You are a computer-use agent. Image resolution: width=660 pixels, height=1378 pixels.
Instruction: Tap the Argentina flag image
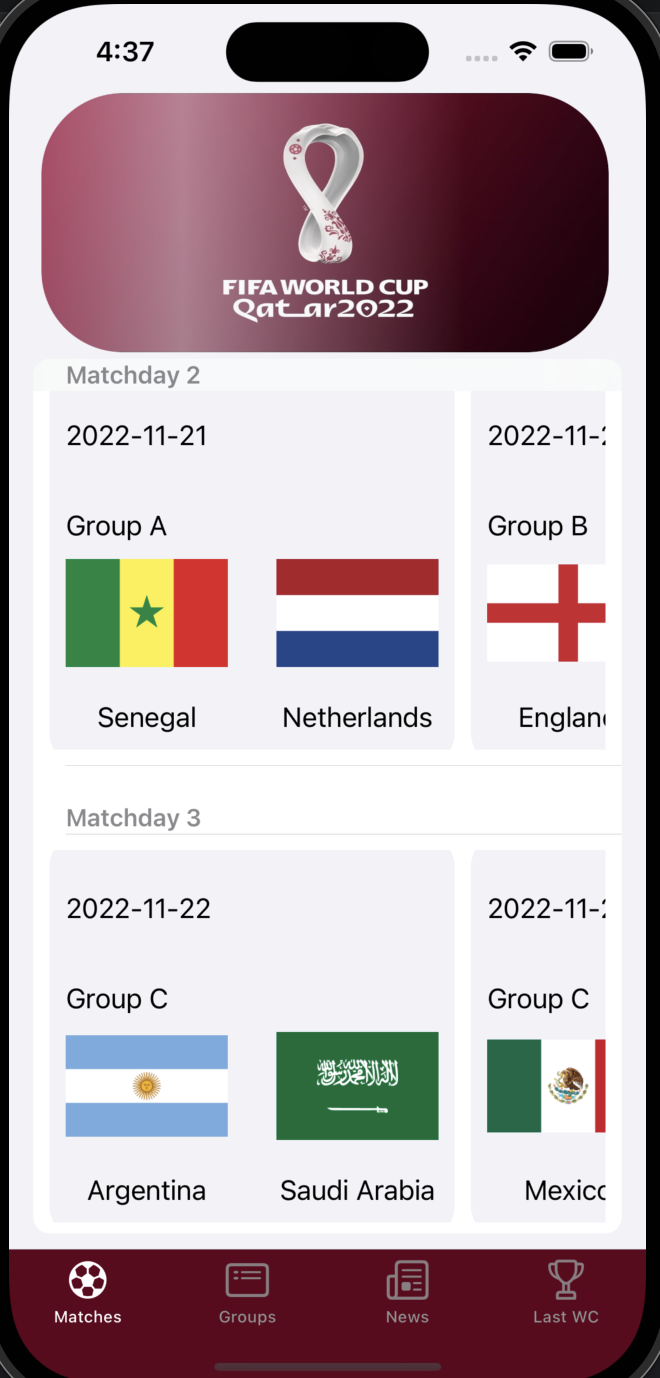[146, 1086]
